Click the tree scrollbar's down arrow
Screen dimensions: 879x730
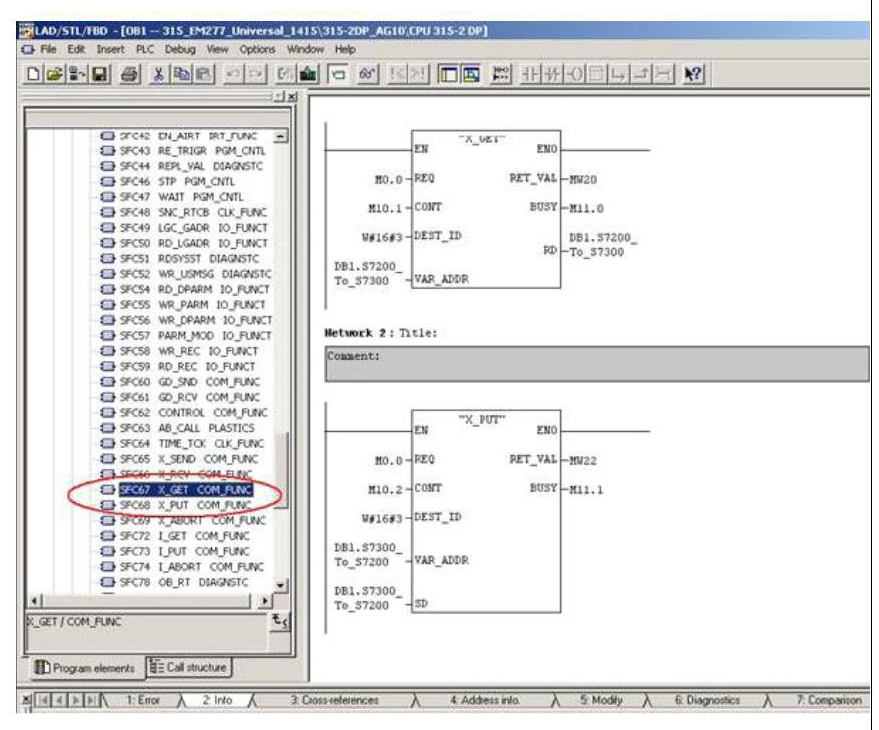pyautogui.click(x=280, y=586)
